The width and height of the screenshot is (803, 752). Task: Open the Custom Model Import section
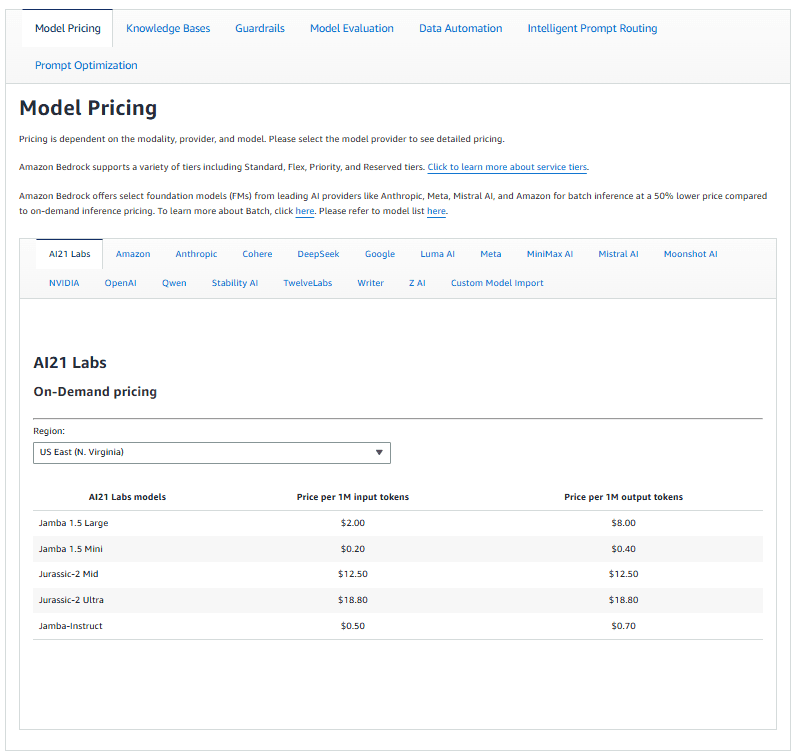click(x=497, y=283)
